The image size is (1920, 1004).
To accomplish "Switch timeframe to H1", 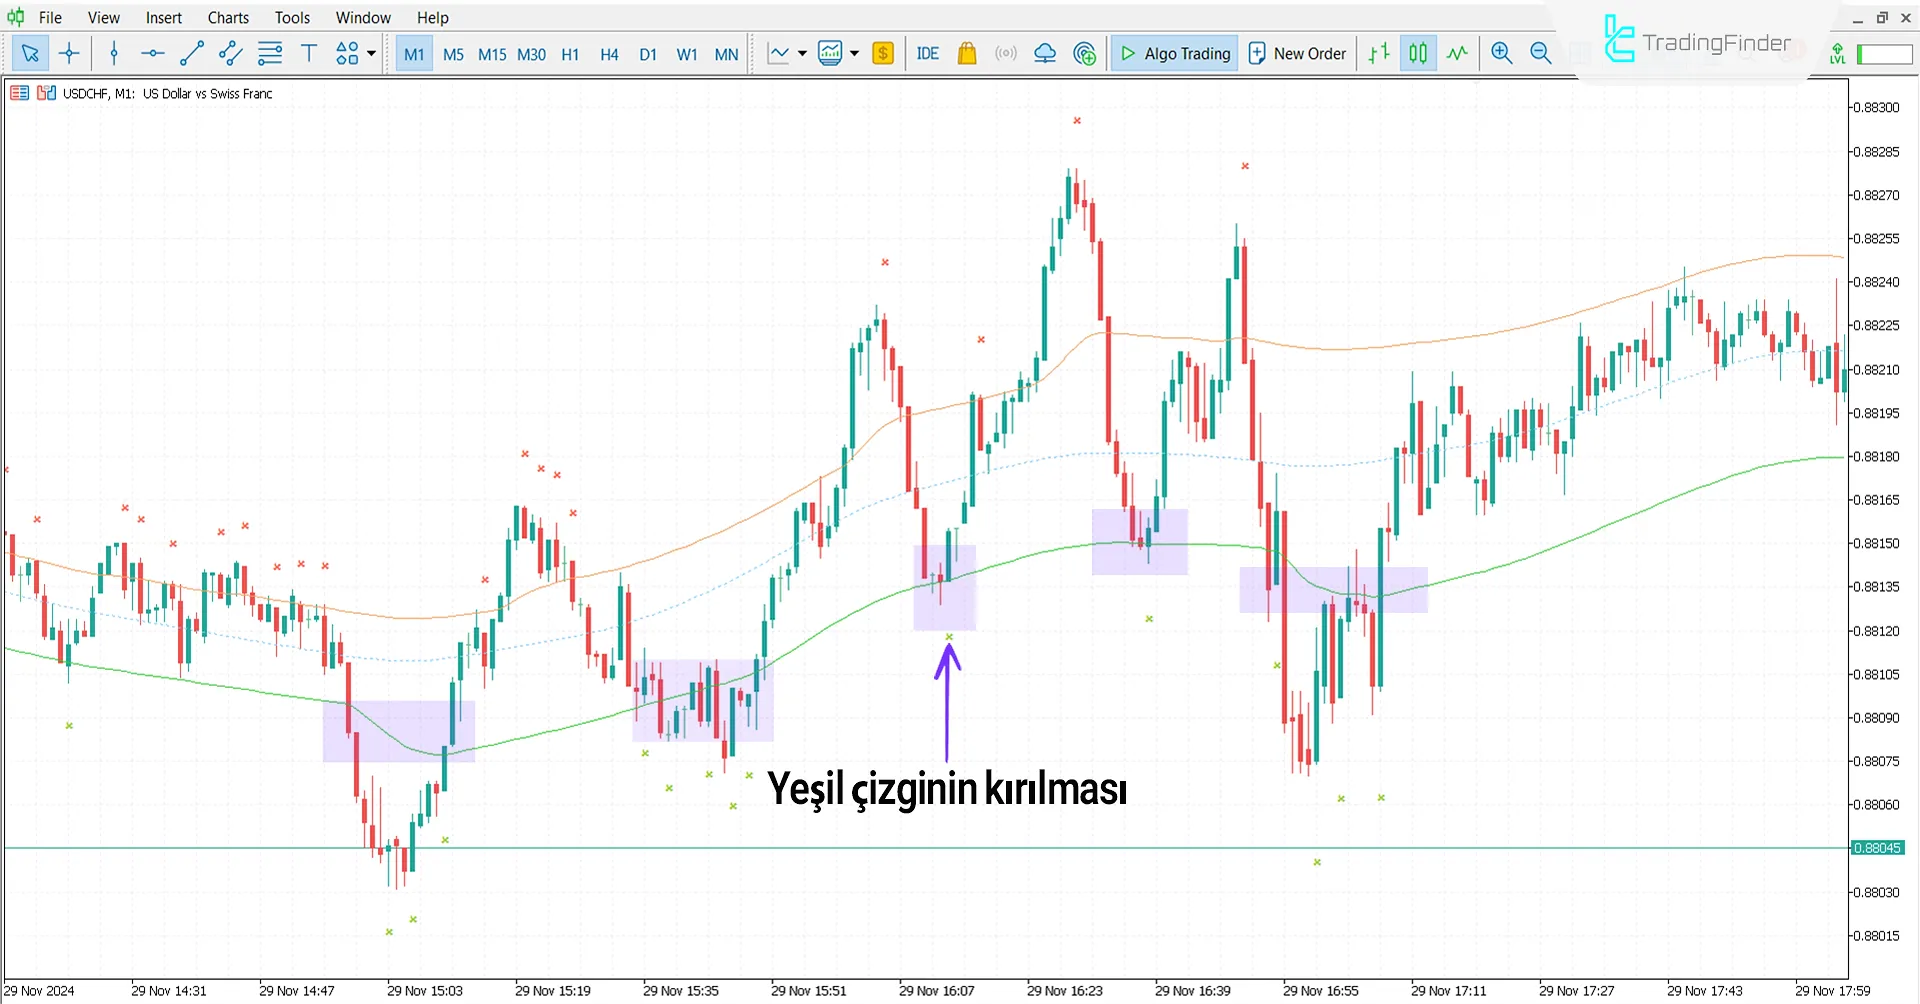I will [x=570, y=54].
